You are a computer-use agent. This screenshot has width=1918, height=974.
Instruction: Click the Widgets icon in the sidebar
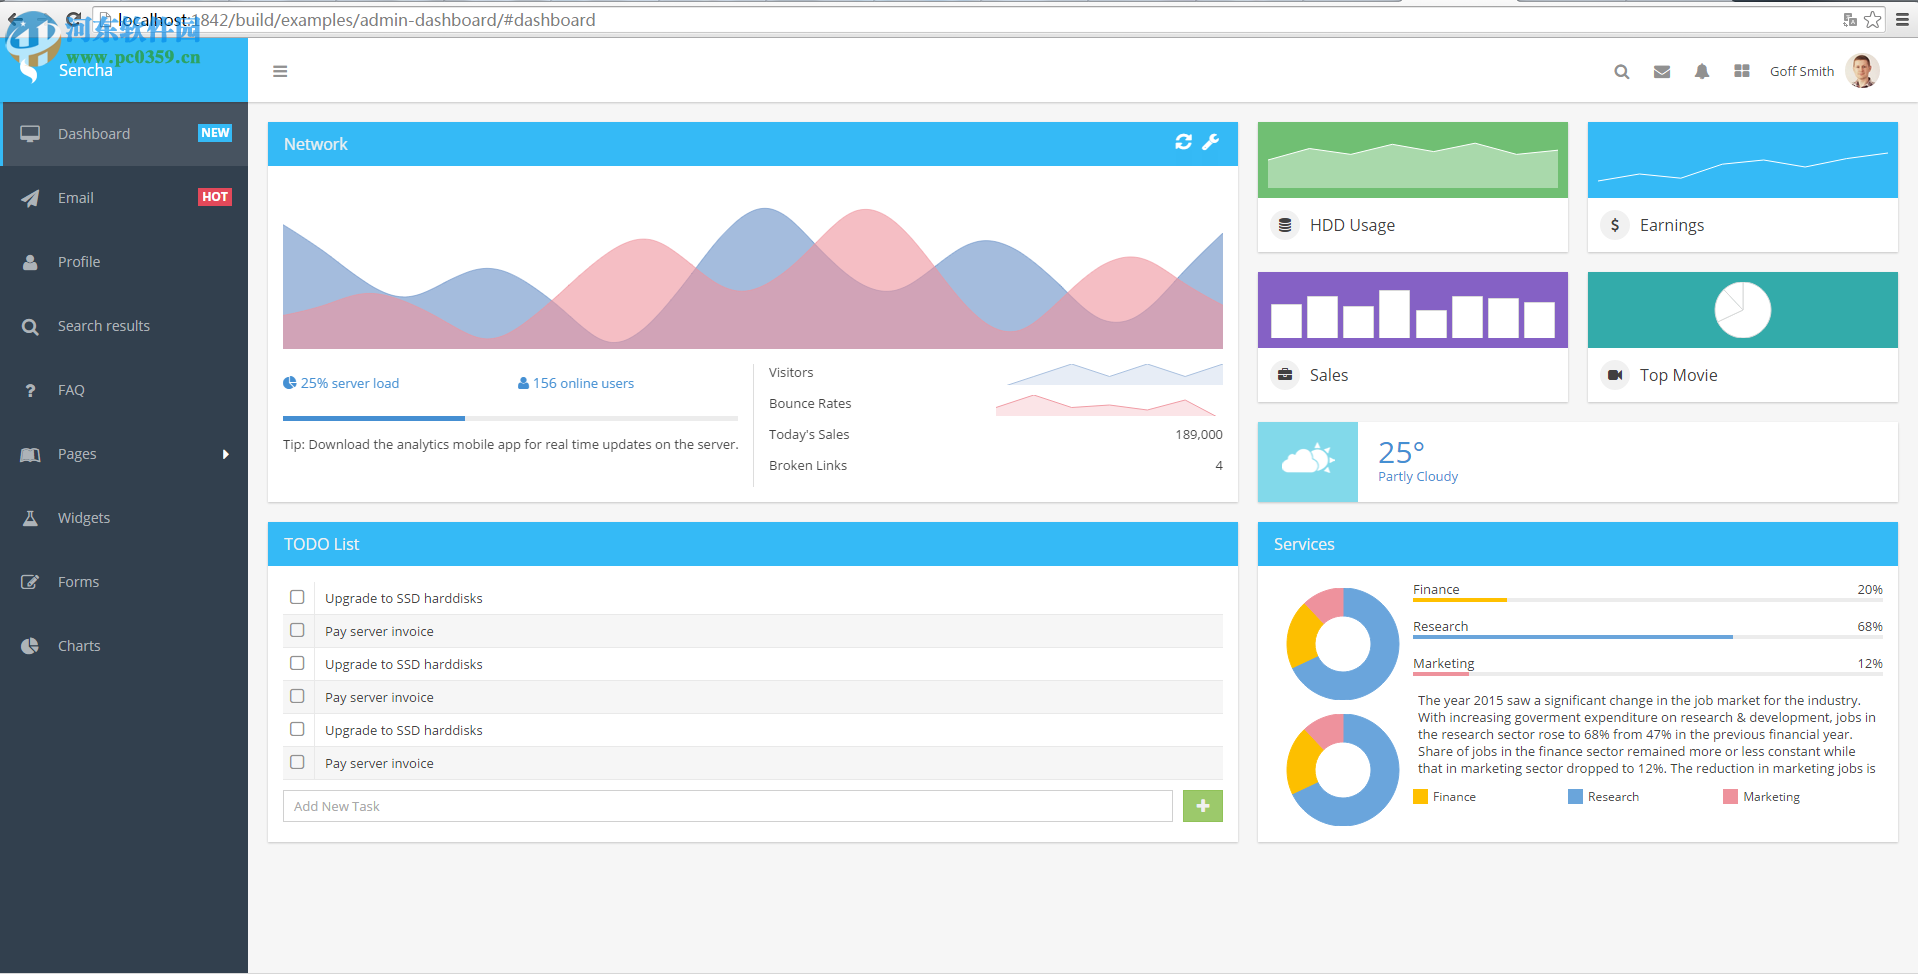click(x=30, y=517)
